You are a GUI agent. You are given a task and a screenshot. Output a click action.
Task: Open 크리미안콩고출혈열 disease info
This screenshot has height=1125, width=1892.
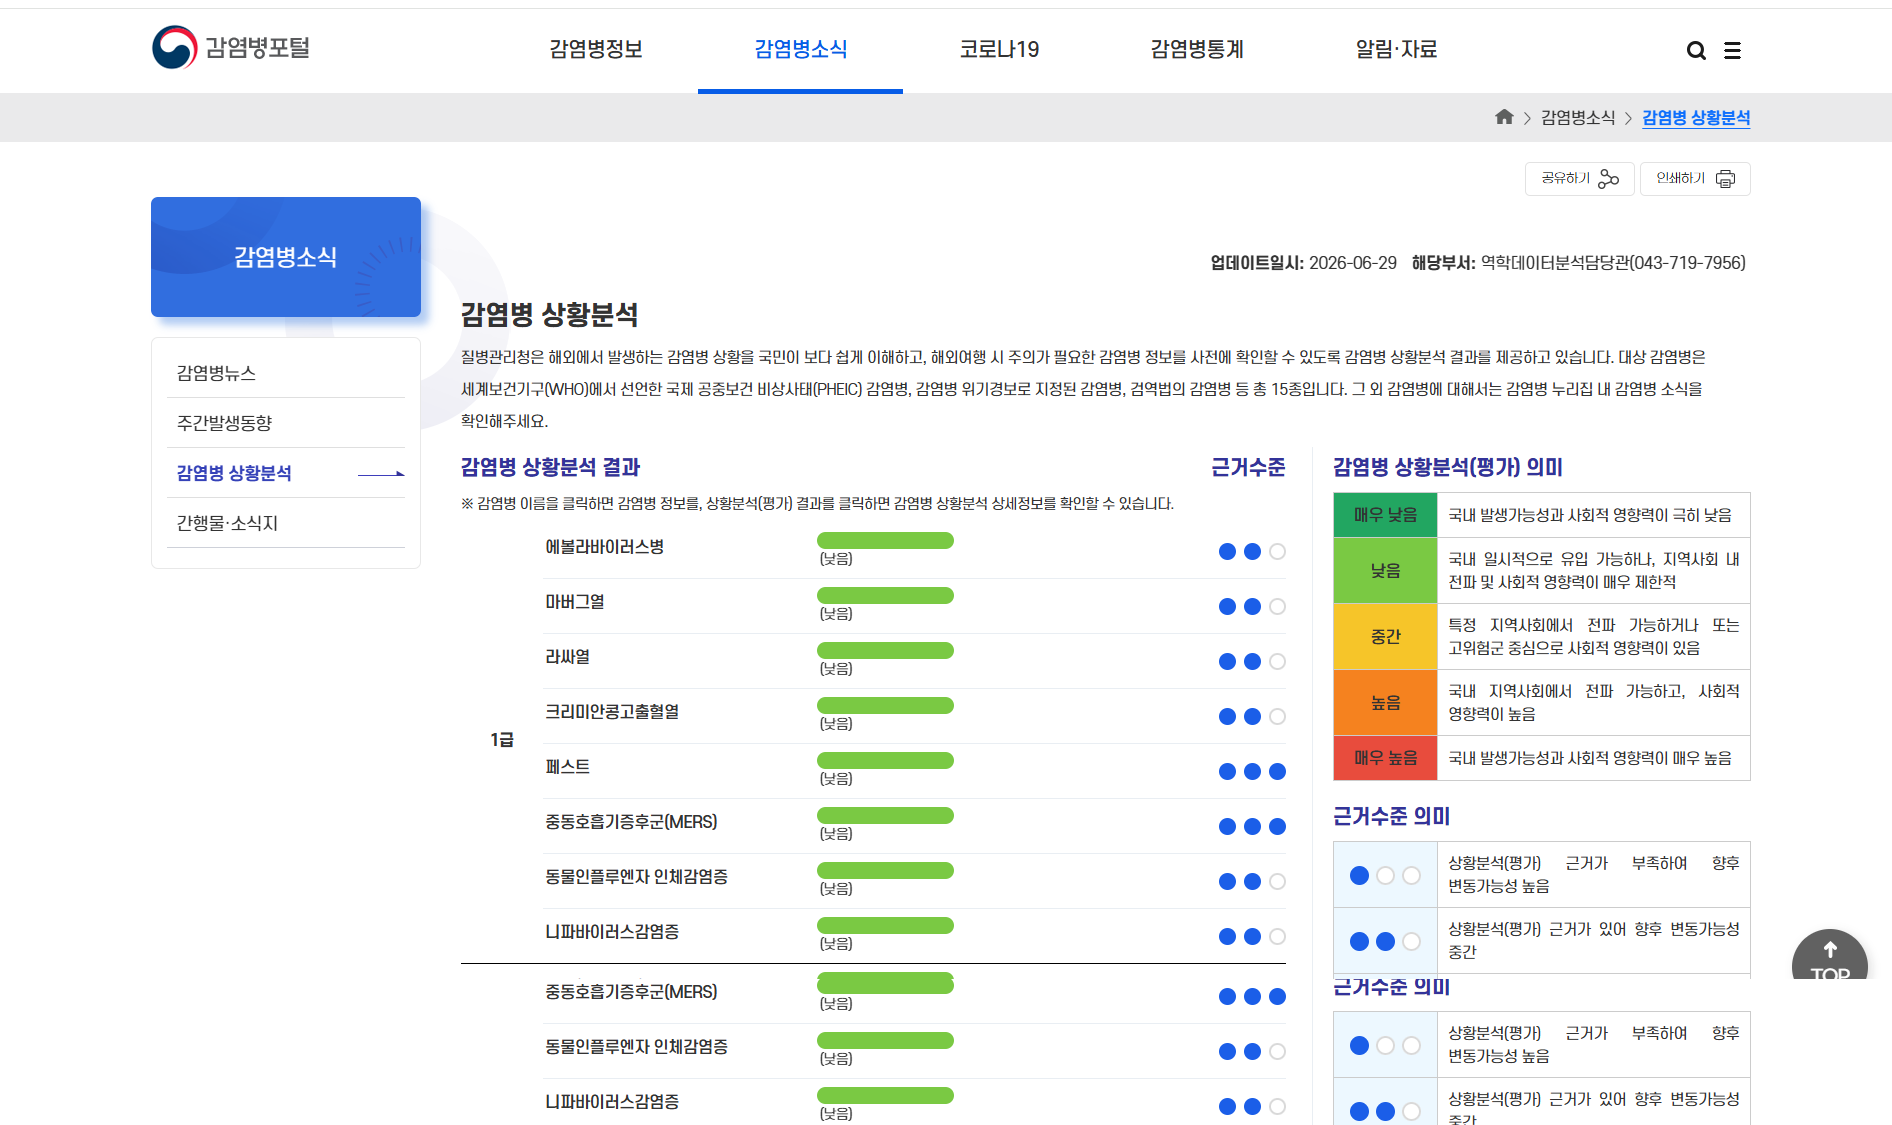[x=612, y=712]
